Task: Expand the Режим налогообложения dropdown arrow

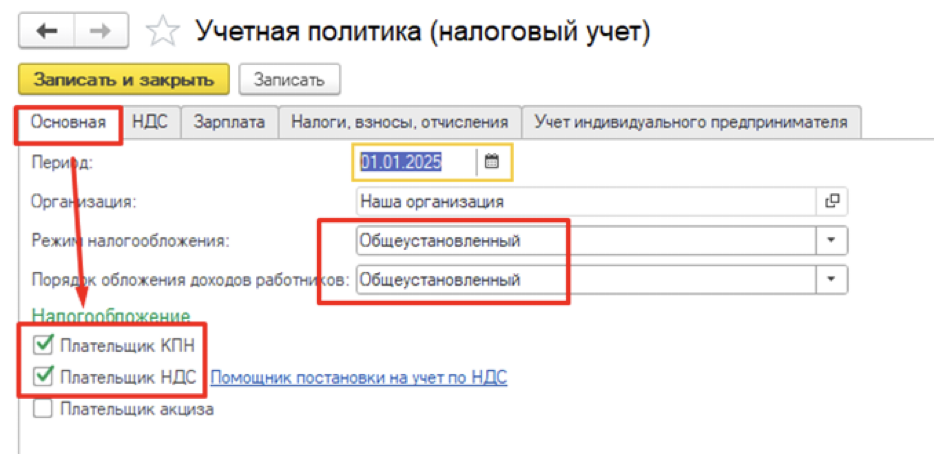Action: pos(831,241)
